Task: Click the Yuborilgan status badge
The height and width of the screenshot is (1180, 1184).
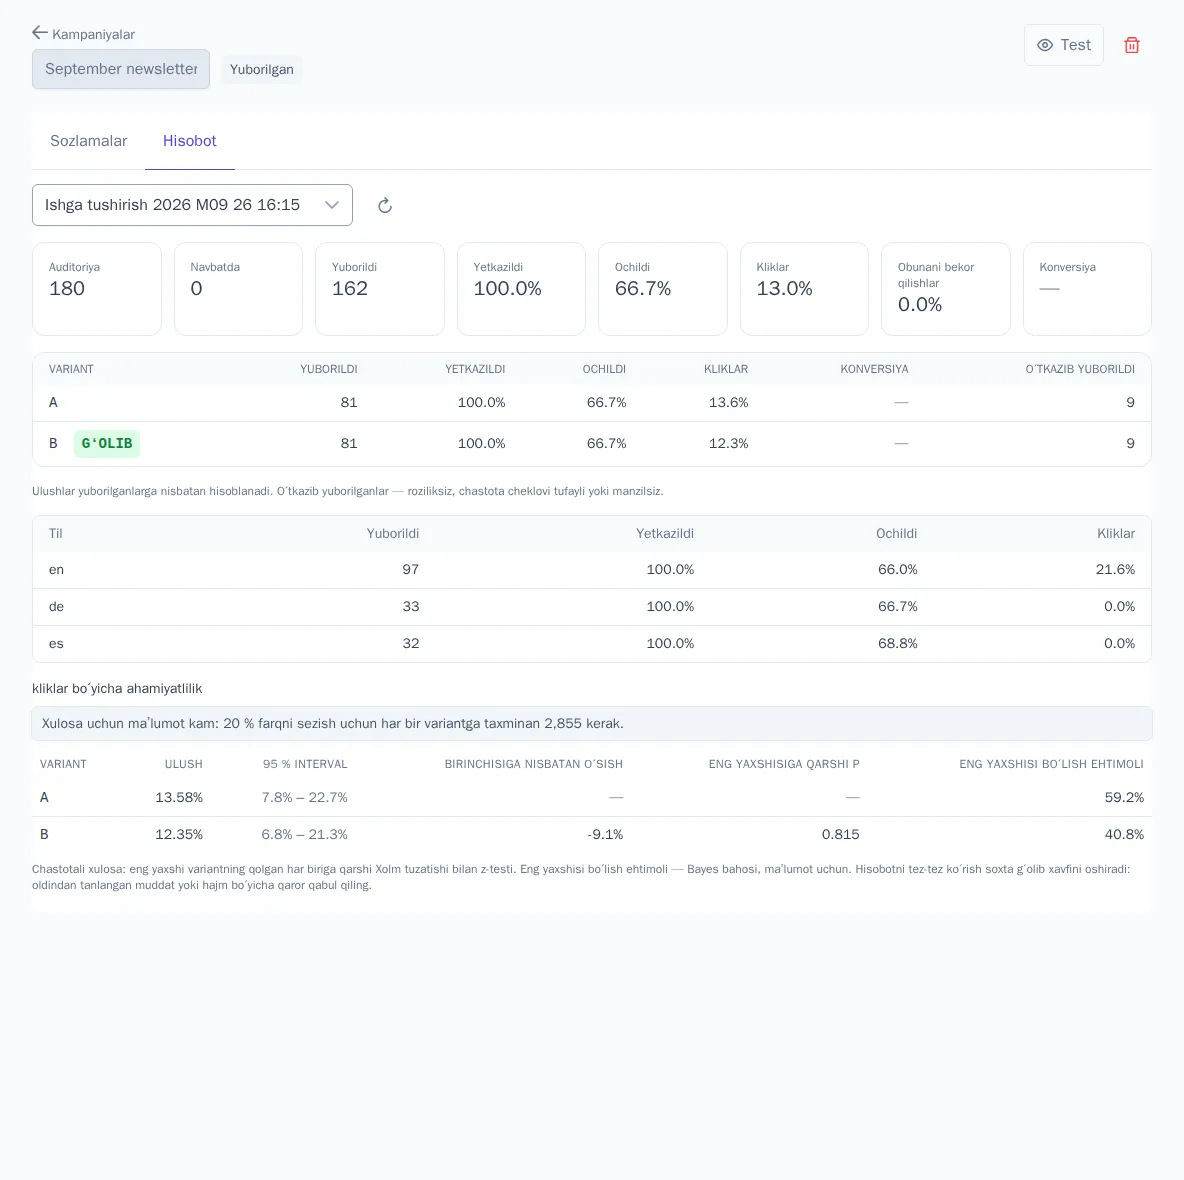Action: pyautogui.click(x=261, y=69)
